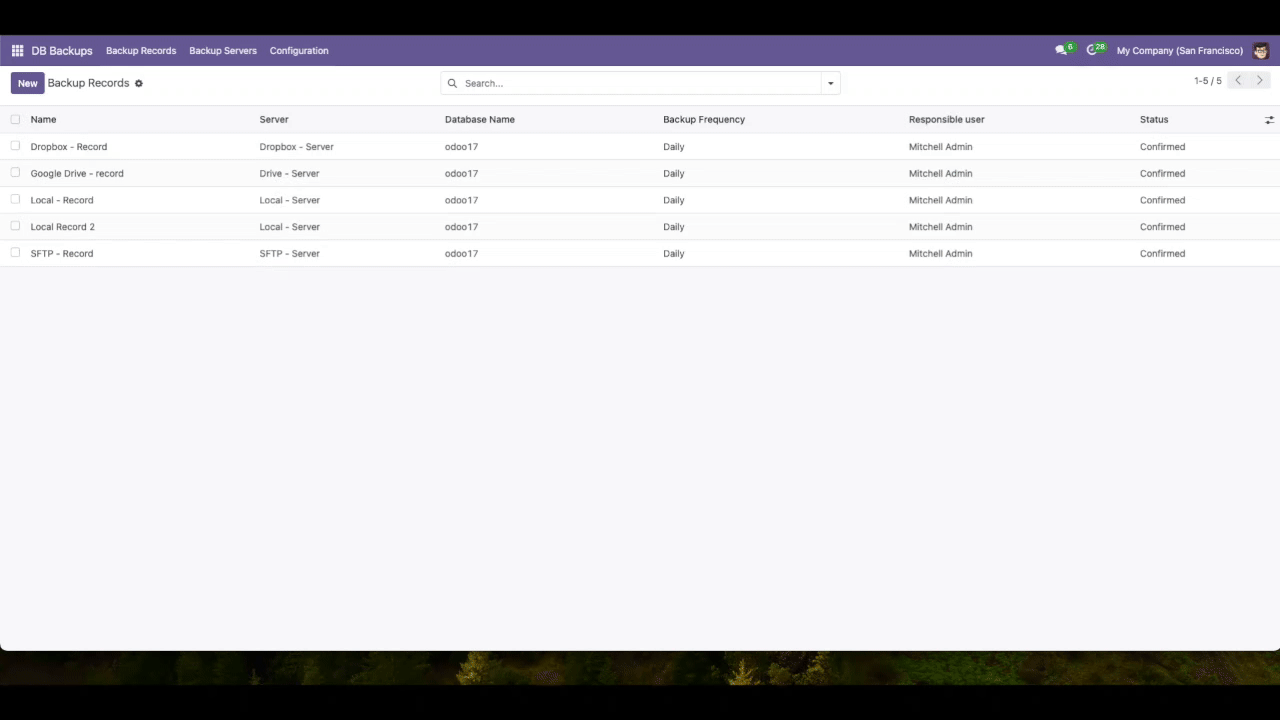Select the Dropbox - Record checkbox
The width and height of the screenshot is (1280, 720).
[15, 146]
